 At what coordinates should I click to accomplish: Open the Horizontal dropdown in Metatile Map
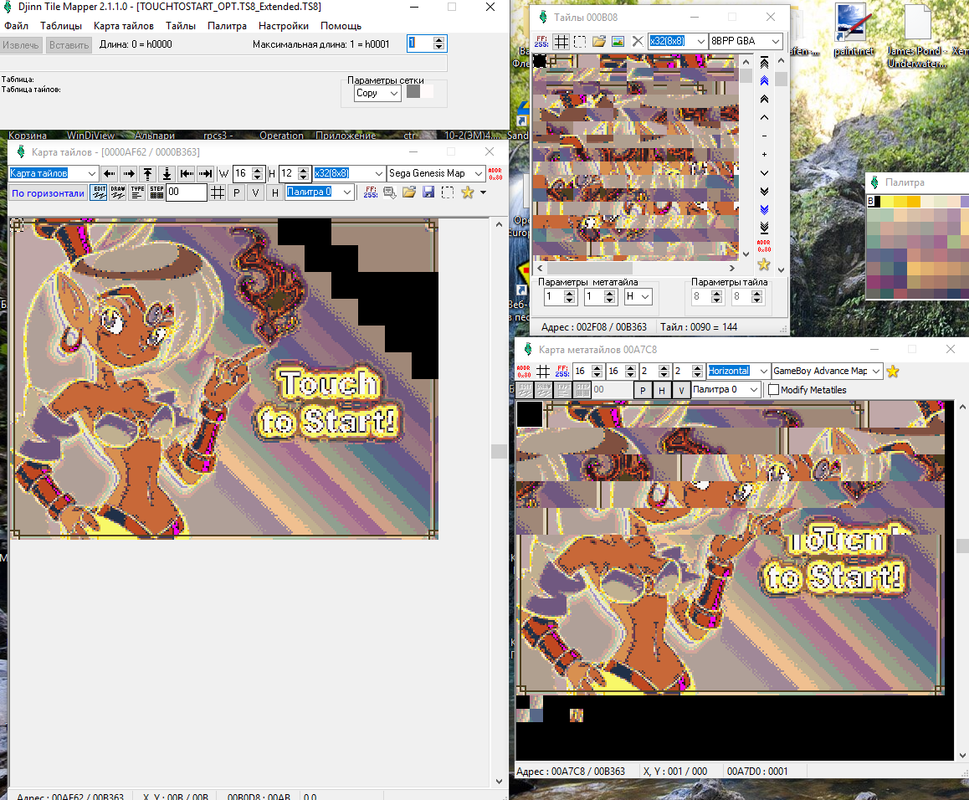click(738, 371)
